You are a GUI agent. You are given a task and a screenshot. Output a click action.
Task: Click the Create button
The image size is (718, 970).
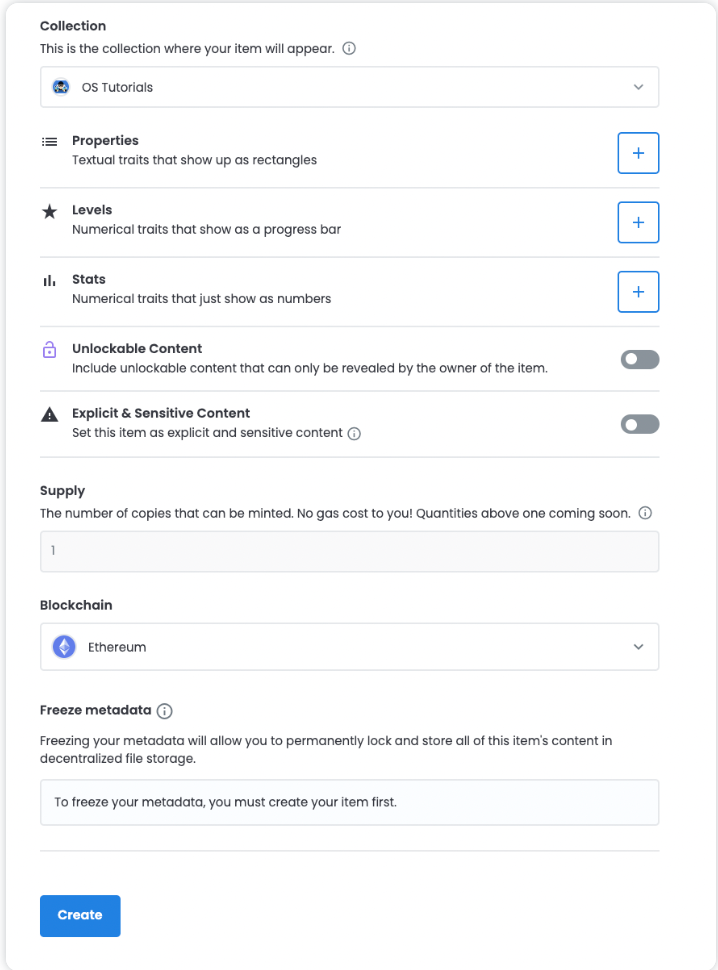(80, 916)
